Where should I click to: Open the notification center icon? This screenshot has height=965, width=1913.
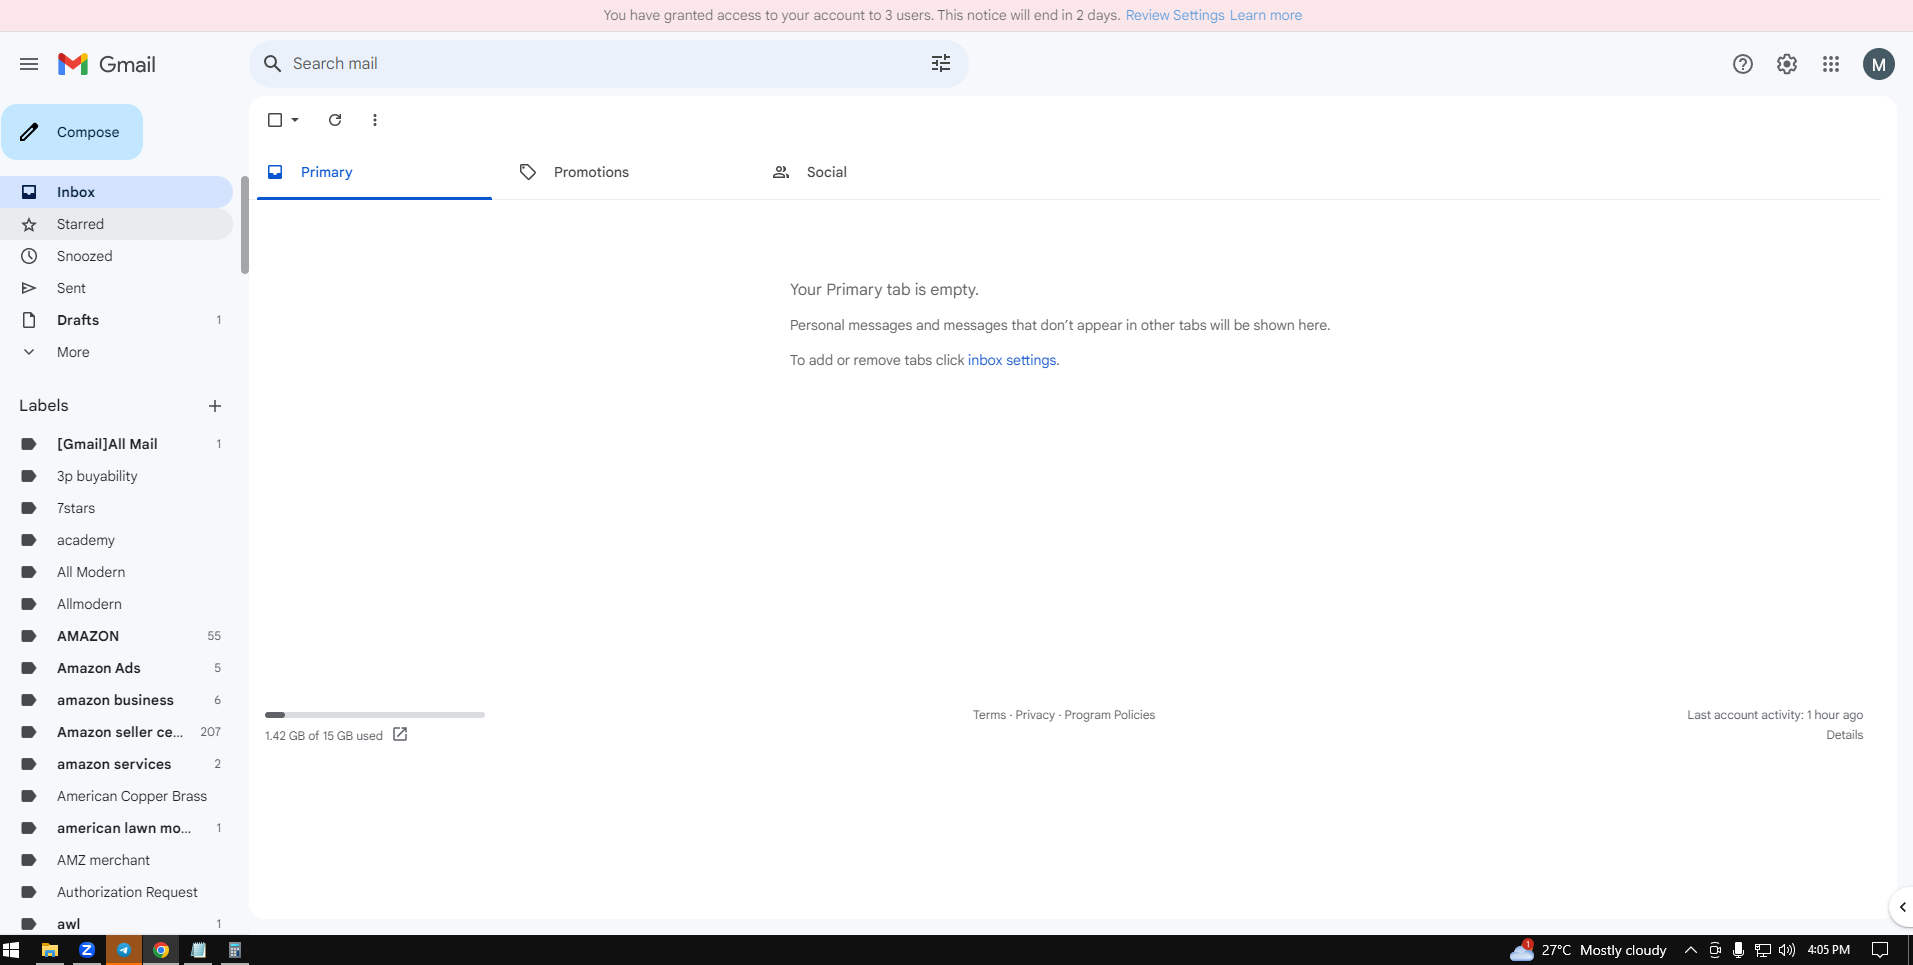point(1880,950)
